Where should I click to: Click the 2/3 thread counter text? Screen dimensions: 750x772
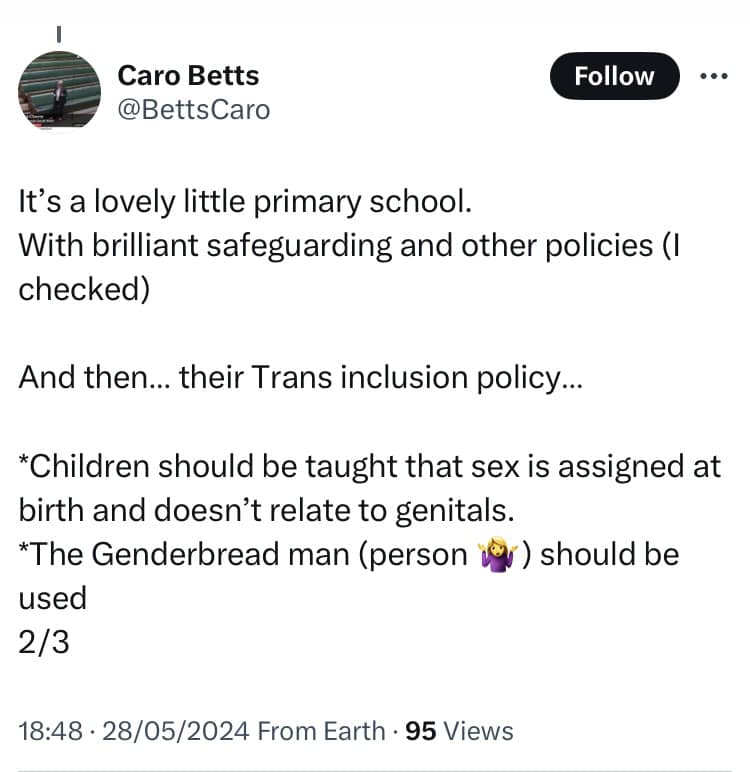point(42,642)
